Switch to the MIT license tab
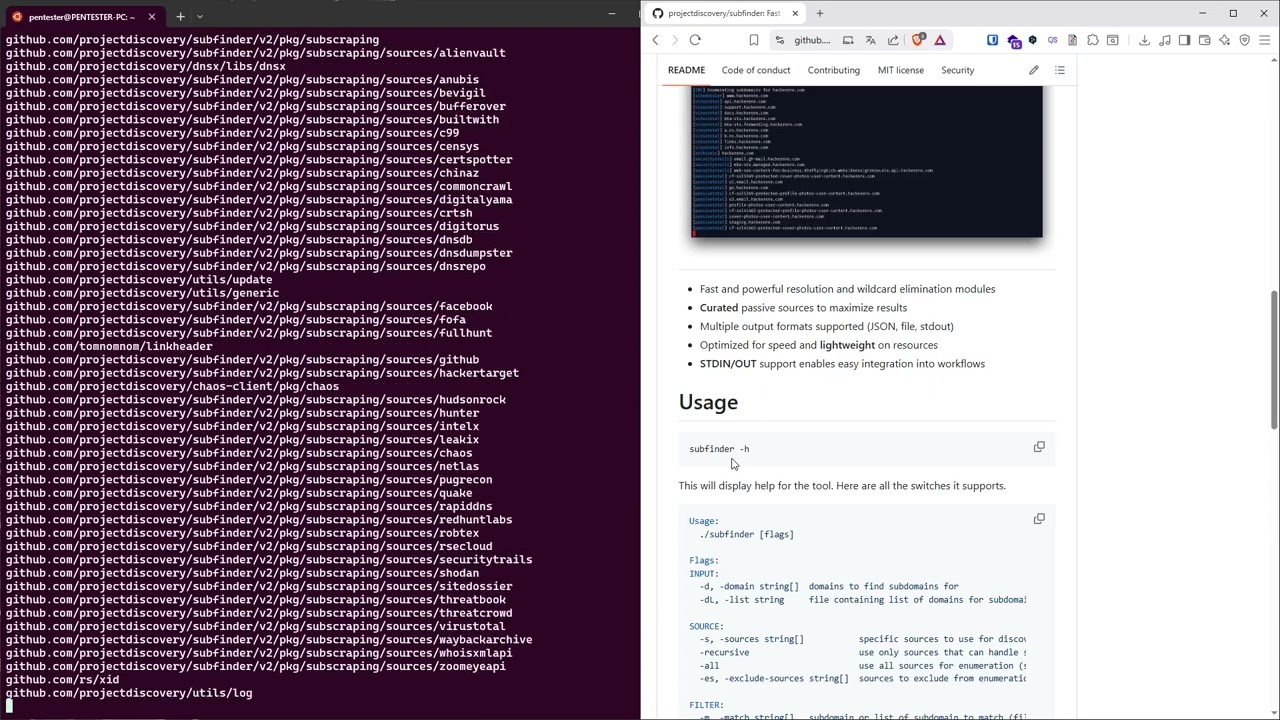Image resolution: width=1280 pixels, height=720 pixels. [901, 70]
